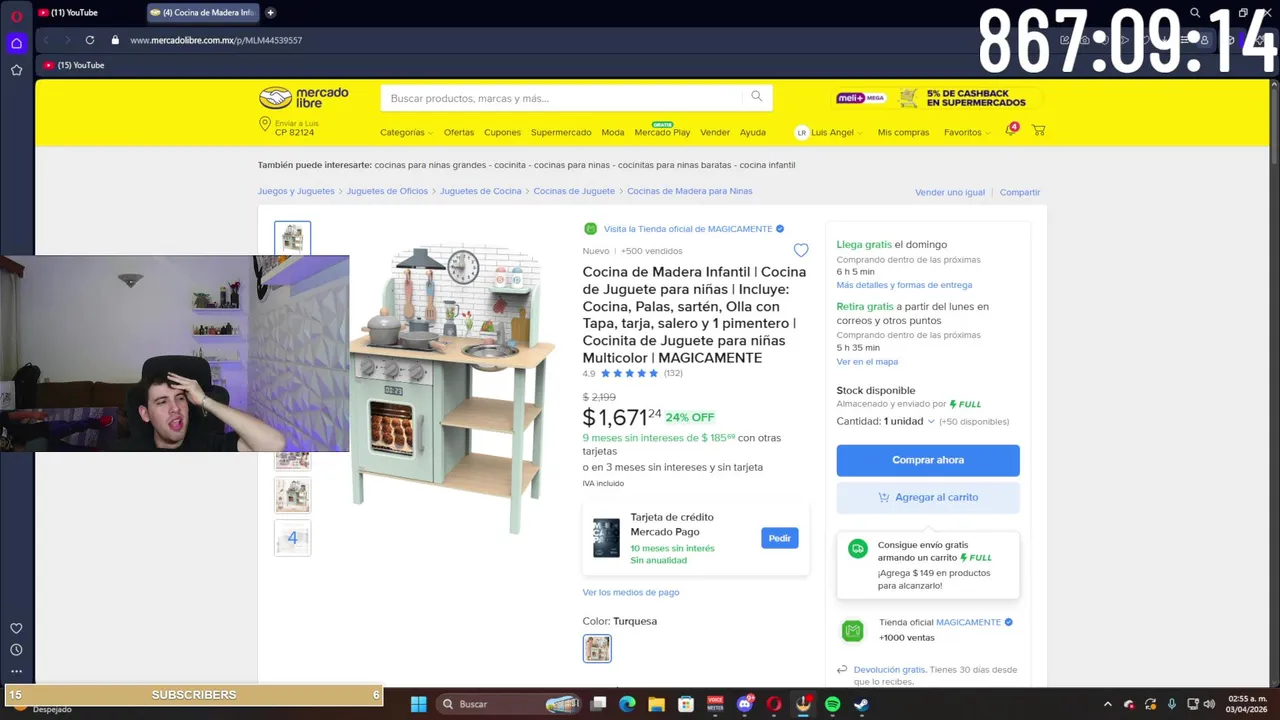Select the Cocina de Madera Infantil tab
1280x720 pixels.
tap(202, 13)
